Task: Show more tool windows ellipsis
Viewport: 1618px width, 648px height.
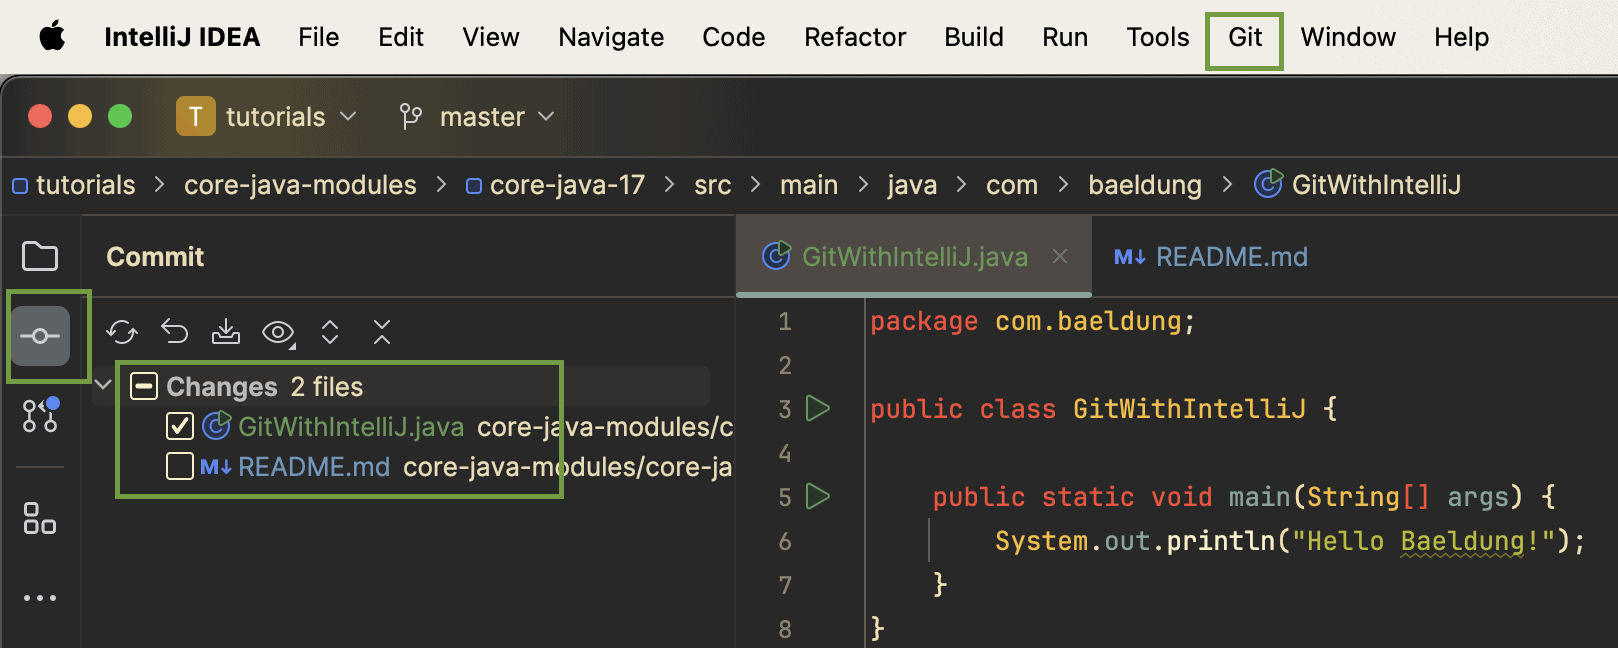Action: point(40,598)
